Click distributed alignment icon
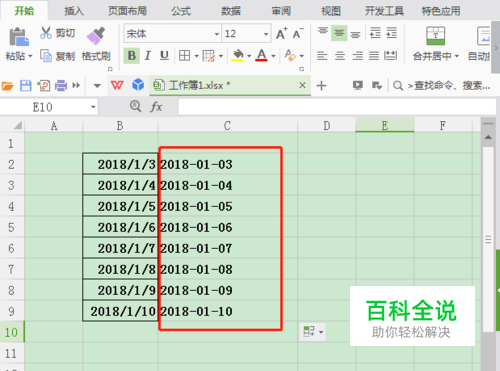500x371 pixels. [390, 56]
